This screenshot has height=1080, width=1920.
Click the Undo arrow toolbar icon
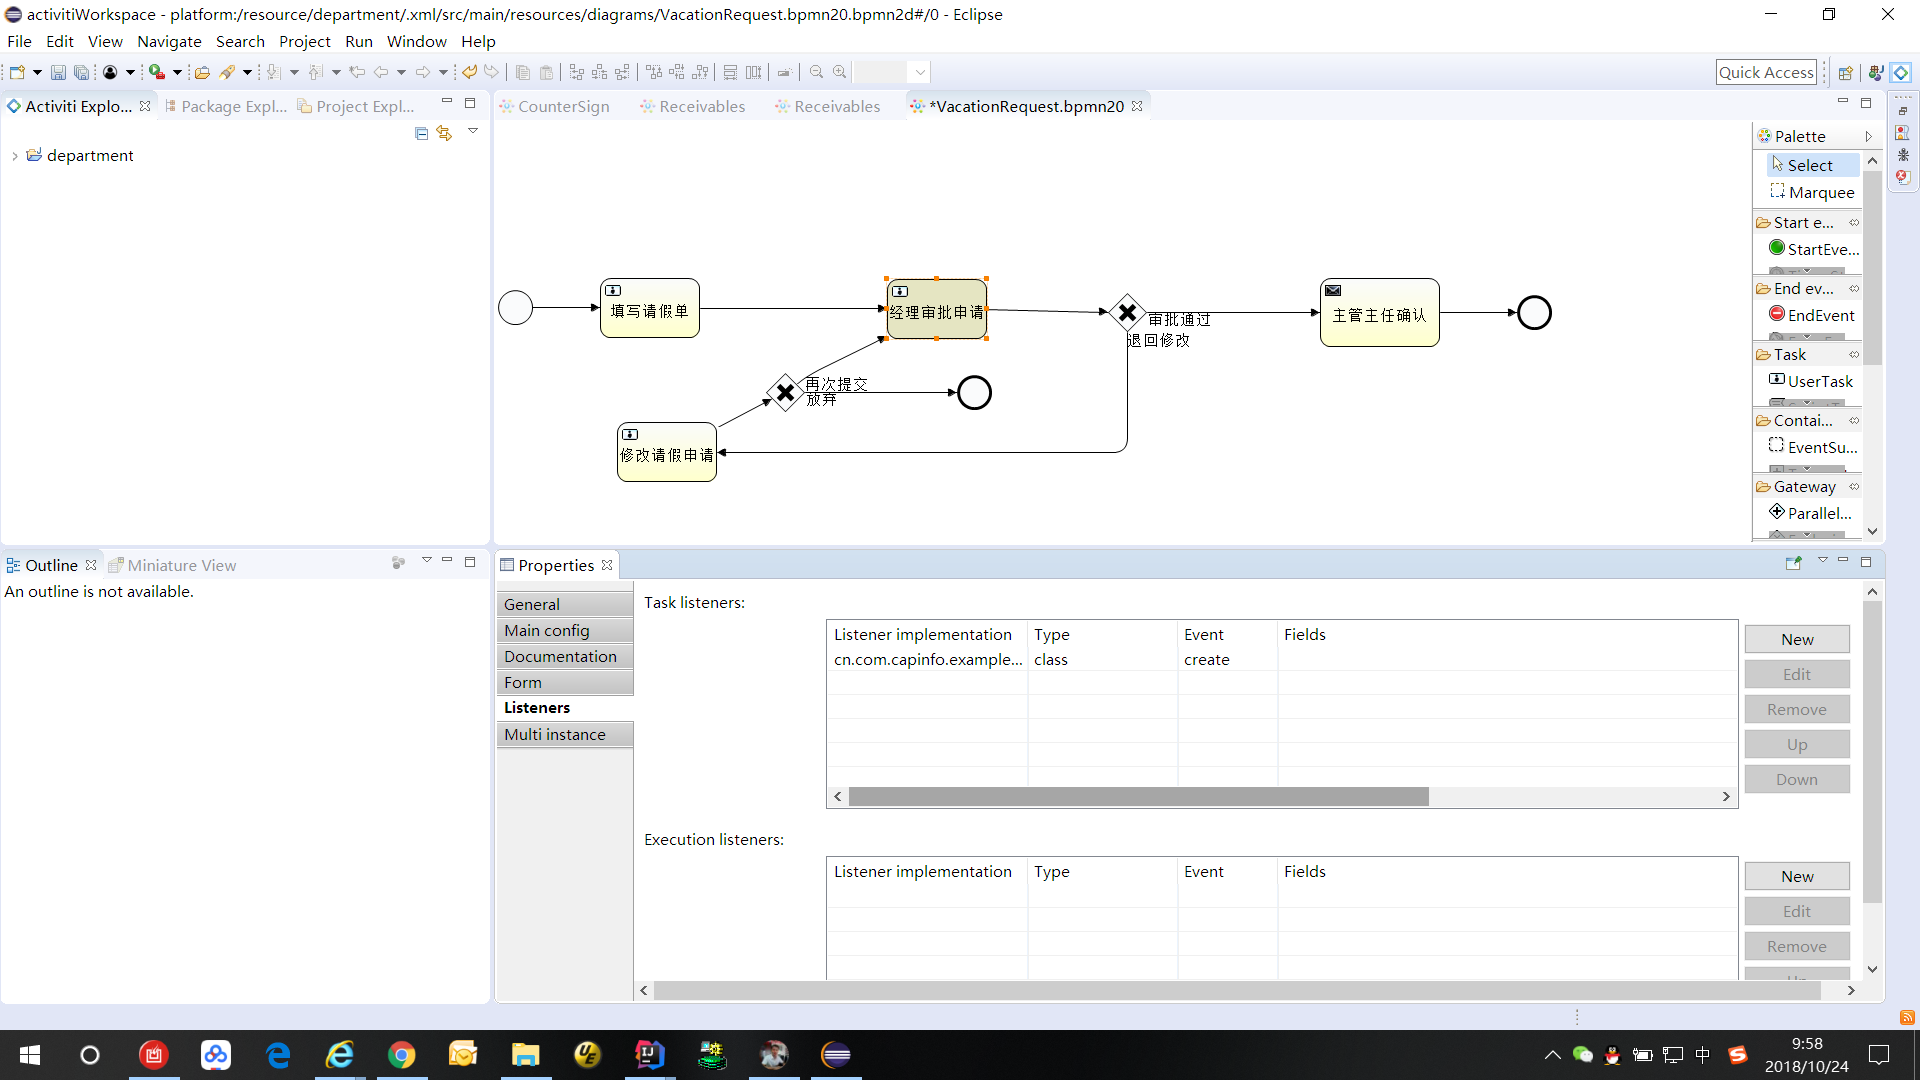[469, 72]
